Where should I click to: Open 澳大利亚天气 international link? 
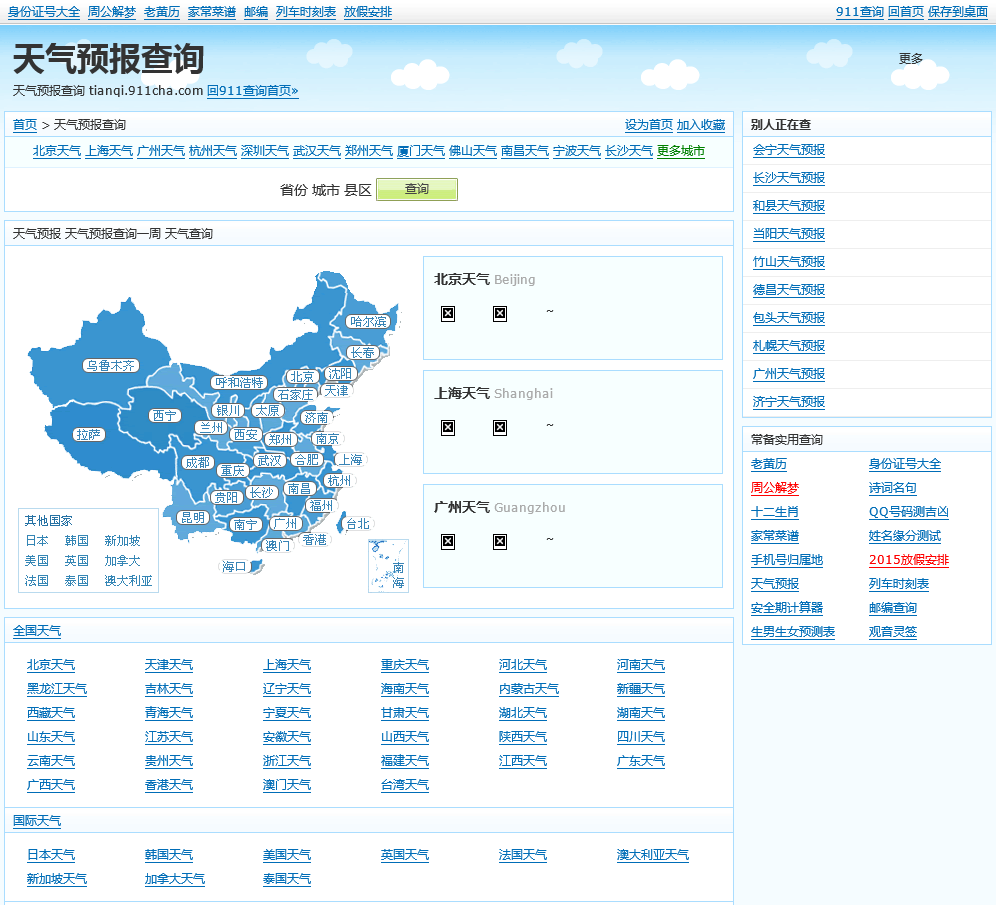[x=652, y=855]
